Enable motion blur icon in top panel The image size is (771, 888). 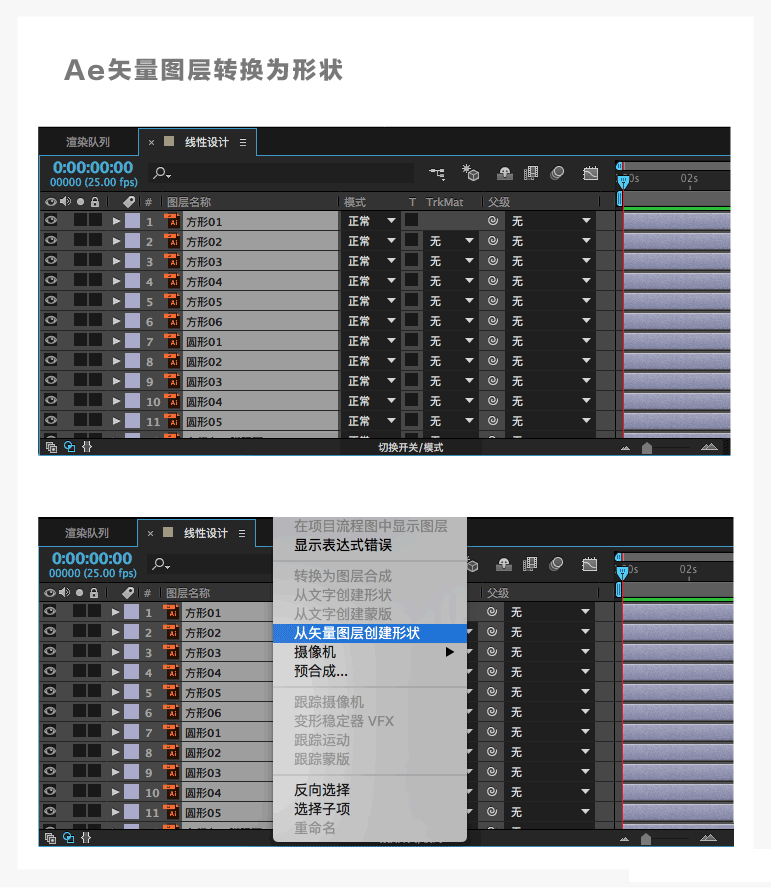(557, 173)
